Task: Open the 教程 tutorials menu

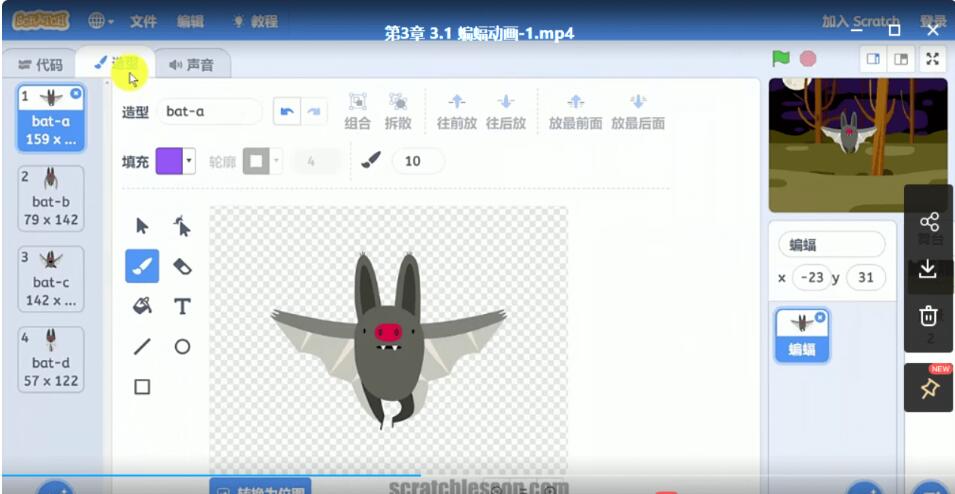Action: click(256, 21)
